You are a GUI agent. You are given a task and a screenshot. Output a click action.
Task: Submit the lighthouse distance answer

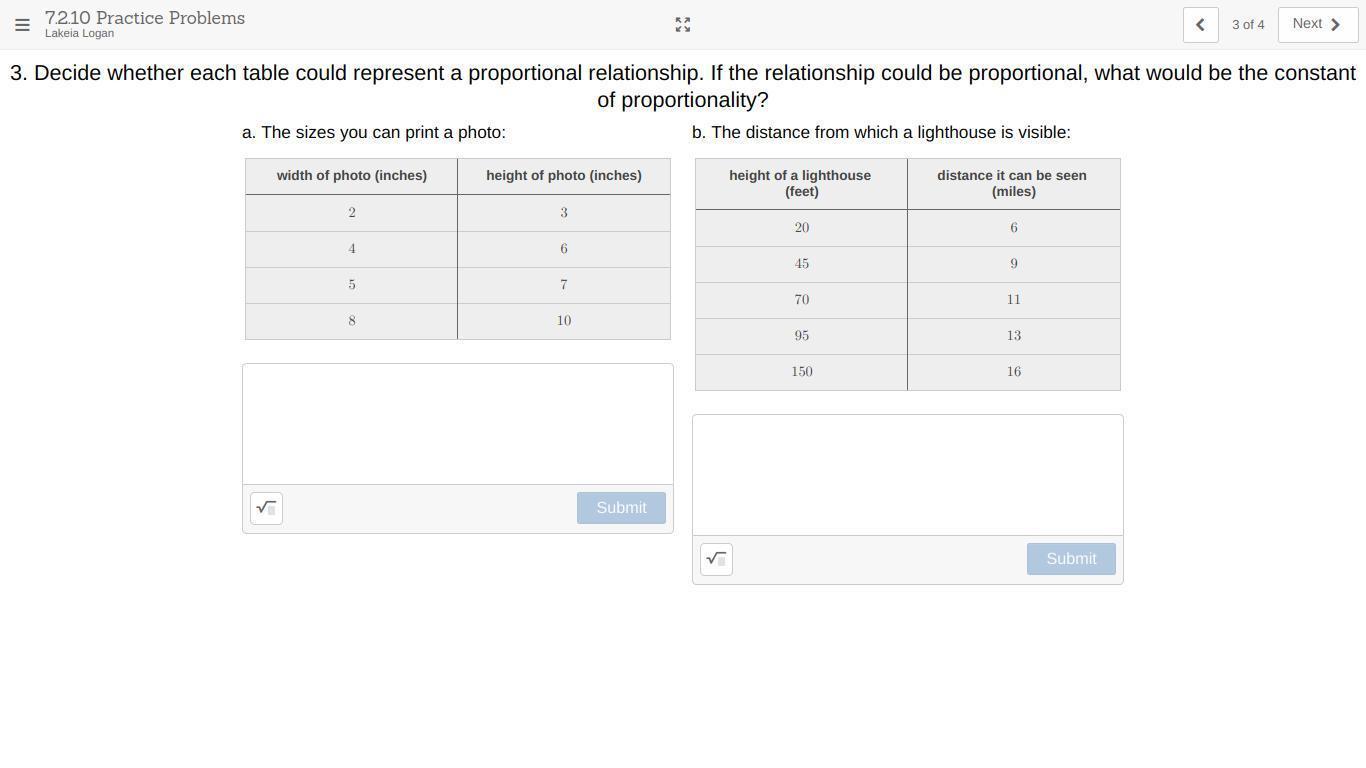[1071, 559]
